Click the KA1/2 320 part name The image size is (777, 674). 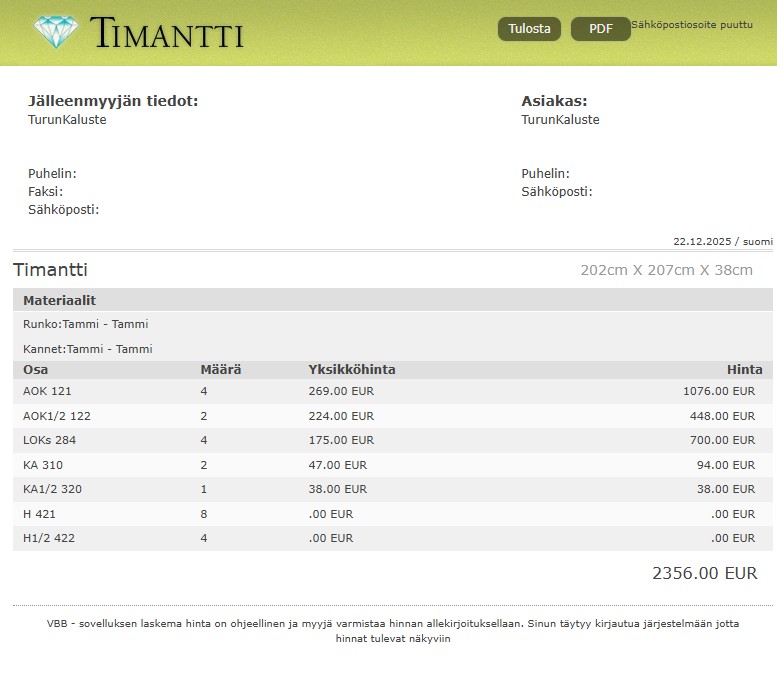[x=52, y=489]
